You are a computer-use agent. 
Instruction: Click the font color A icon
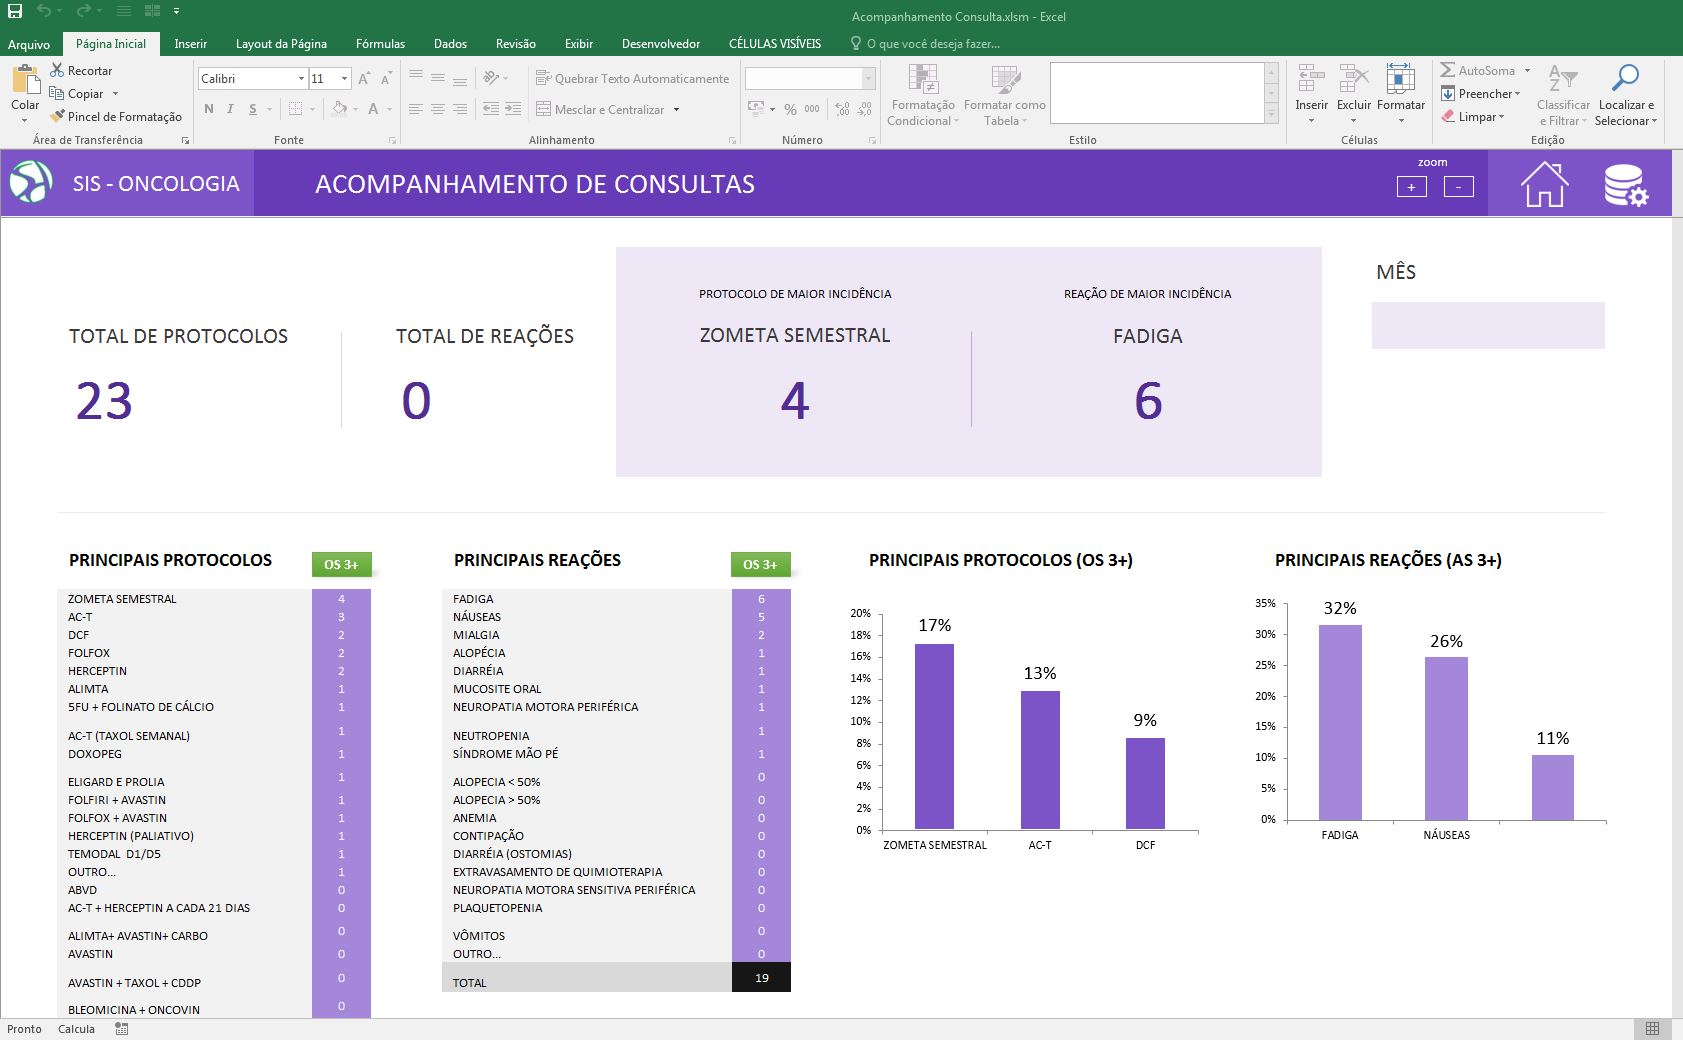point(373,109)
